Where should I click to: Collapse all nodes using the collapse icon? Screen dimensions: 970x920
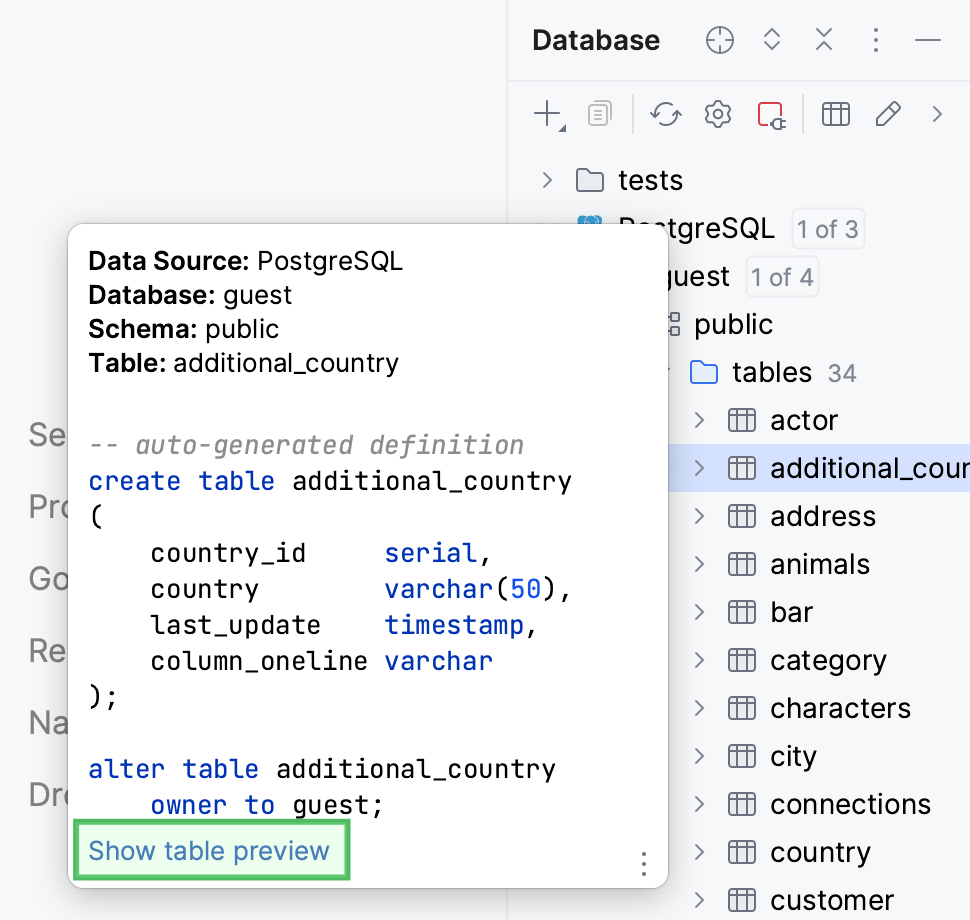[x=823, y=40]
